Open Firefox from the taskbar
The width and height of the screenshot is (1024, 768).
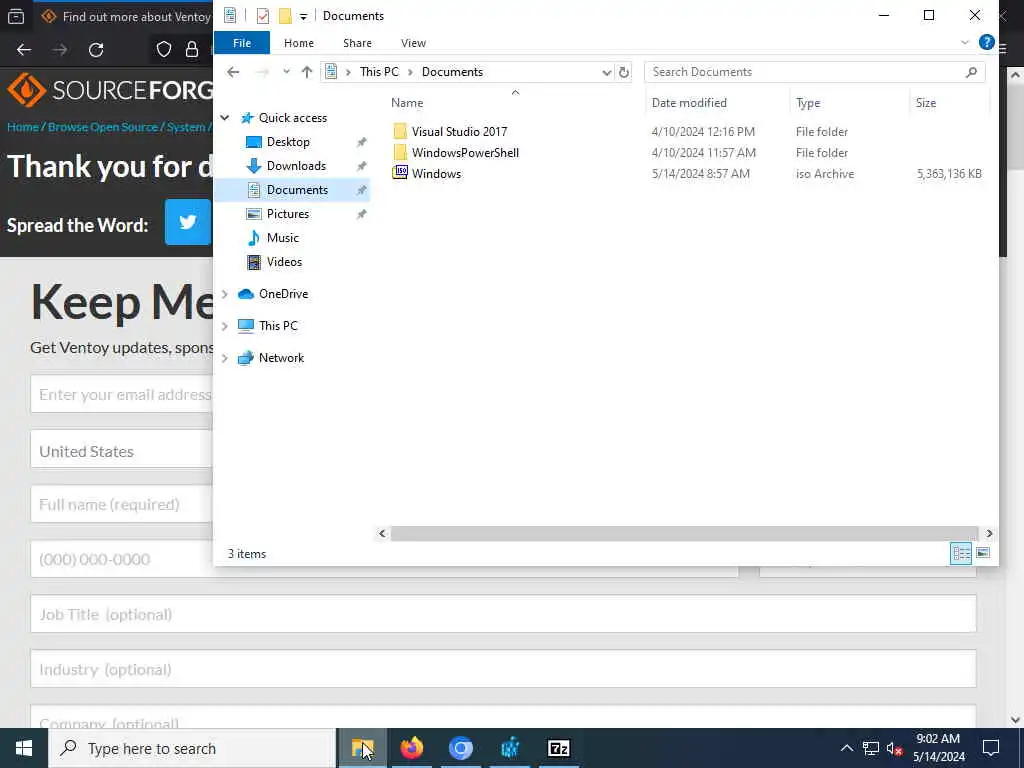(411, 748)
